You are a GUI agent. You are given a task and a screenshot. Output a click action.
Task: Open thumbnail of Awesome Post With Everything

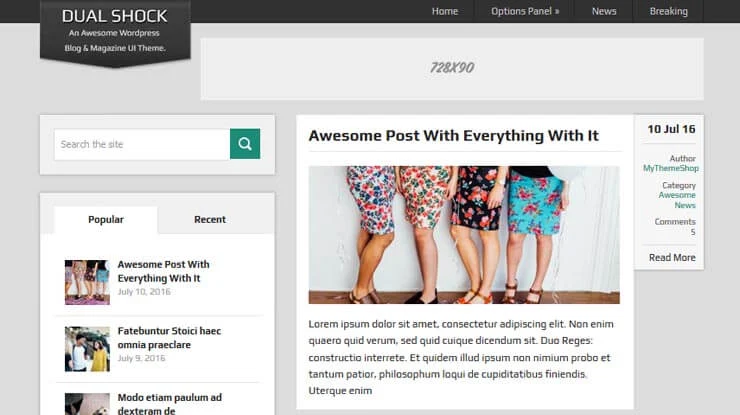click(x=87, y=282)
